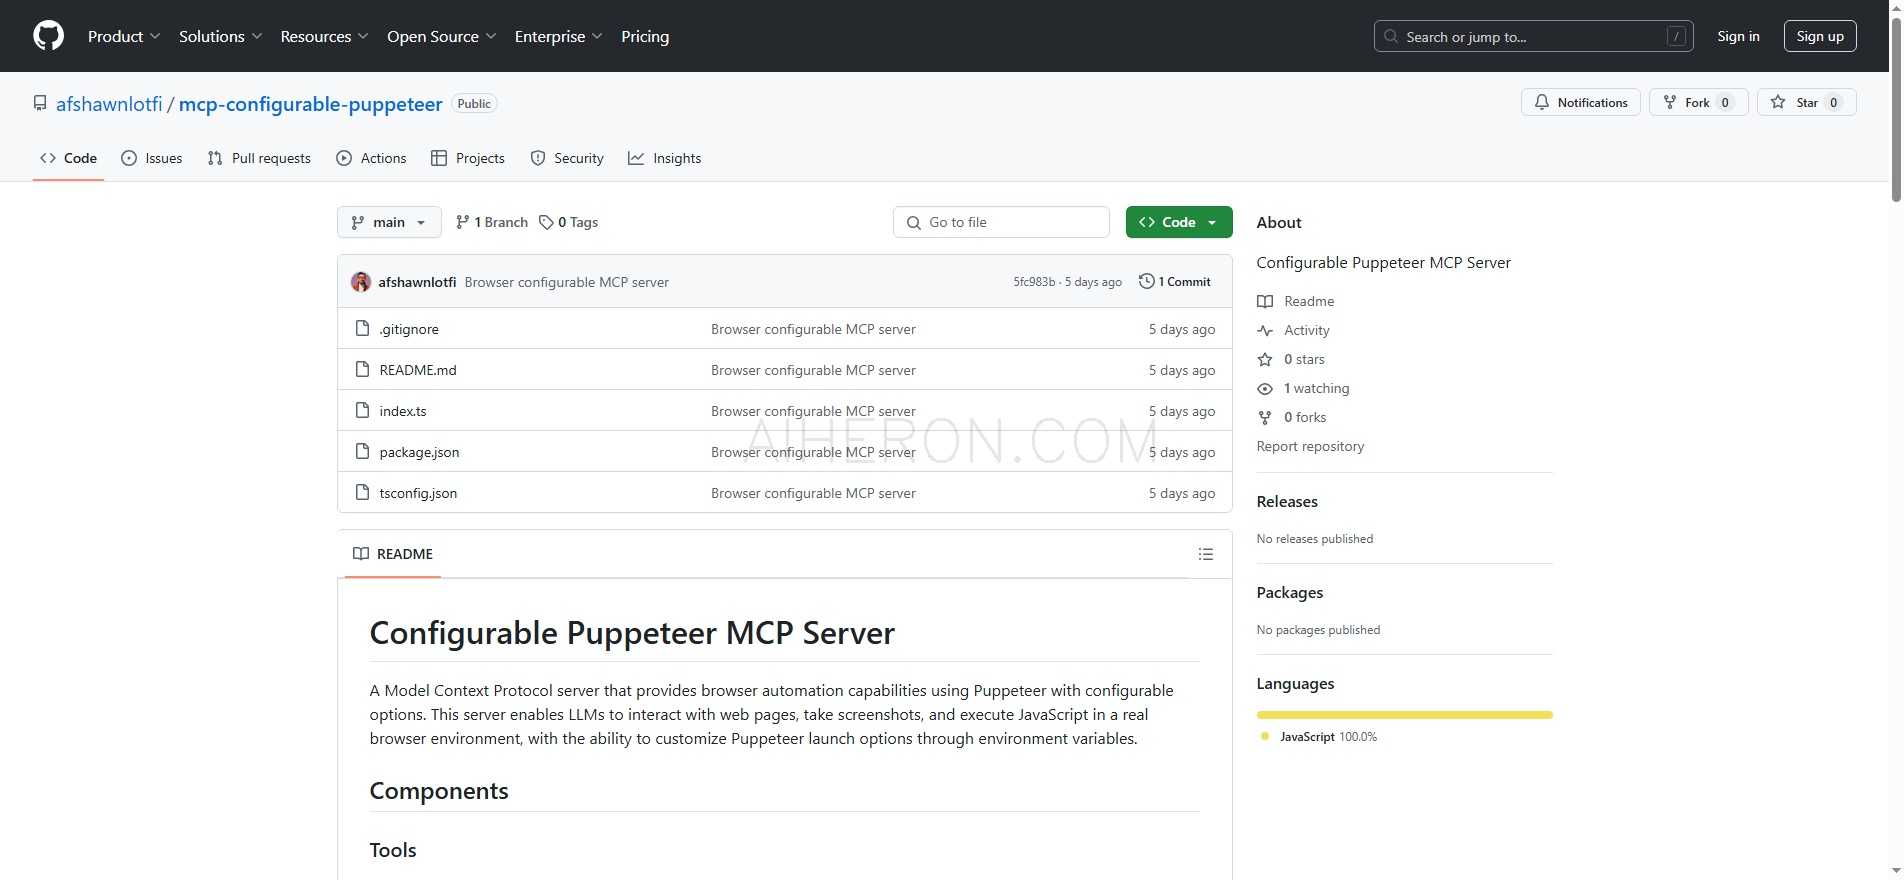Click Sign in
Screen dimensions: 1904x880
click(x=1738, y=36)
